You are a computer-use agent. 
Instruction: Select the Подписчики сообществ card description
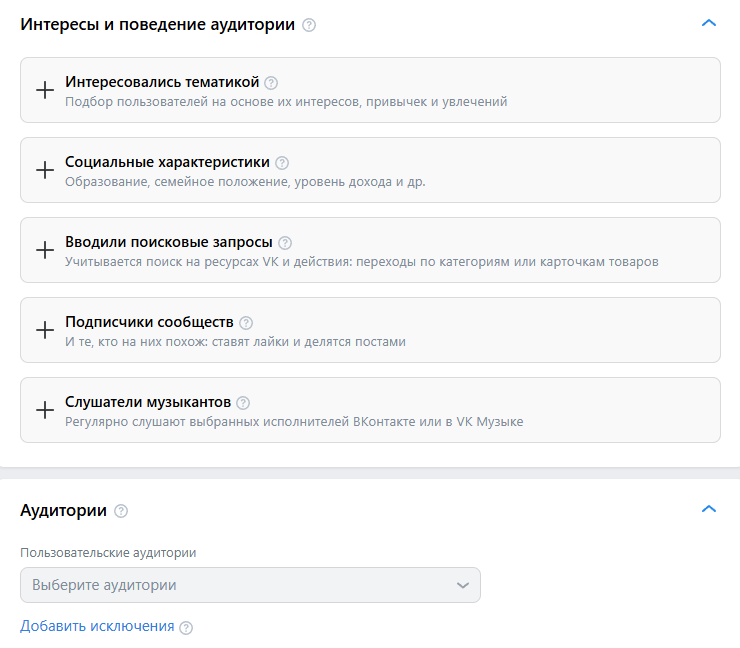tap(235, 342)
